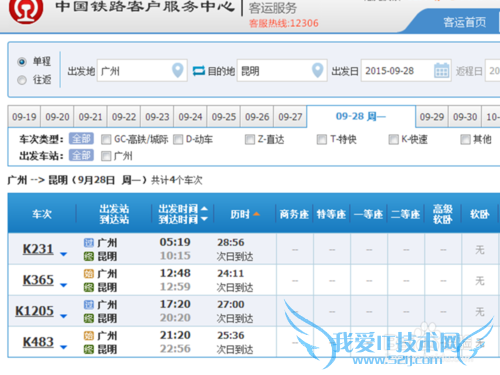Viewport: 500px width, 375px height.
Task: Click the 出发地 input field with 广州
Action: pyautogui.click(x=142, y=70)
